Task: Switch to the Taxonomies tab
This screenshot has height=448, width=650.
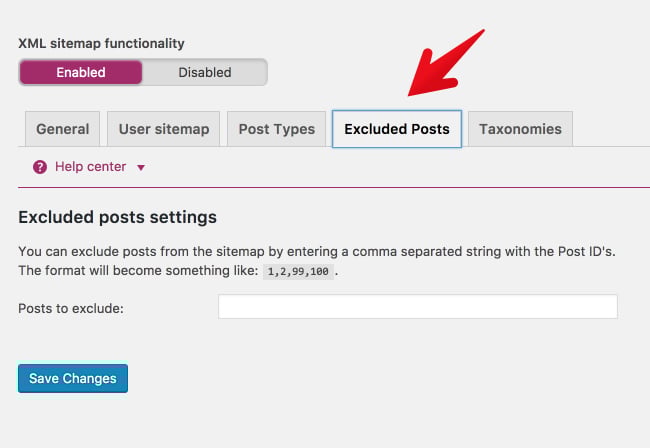Action: pyautogui.click(x=520, y=129)
